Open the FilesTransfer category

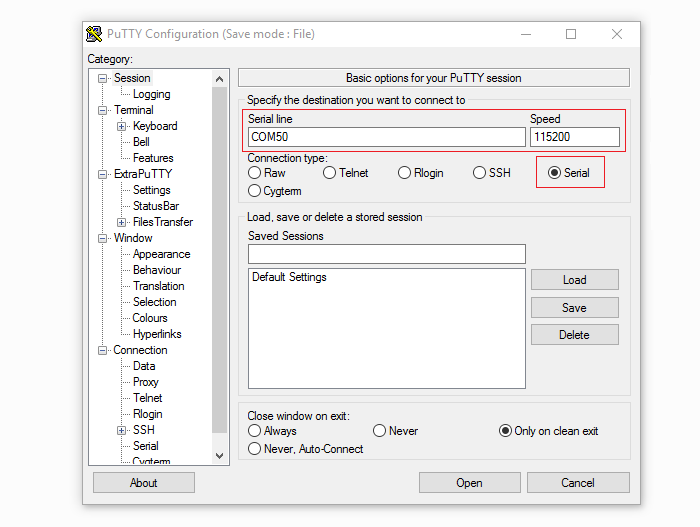tap(163, 222)
